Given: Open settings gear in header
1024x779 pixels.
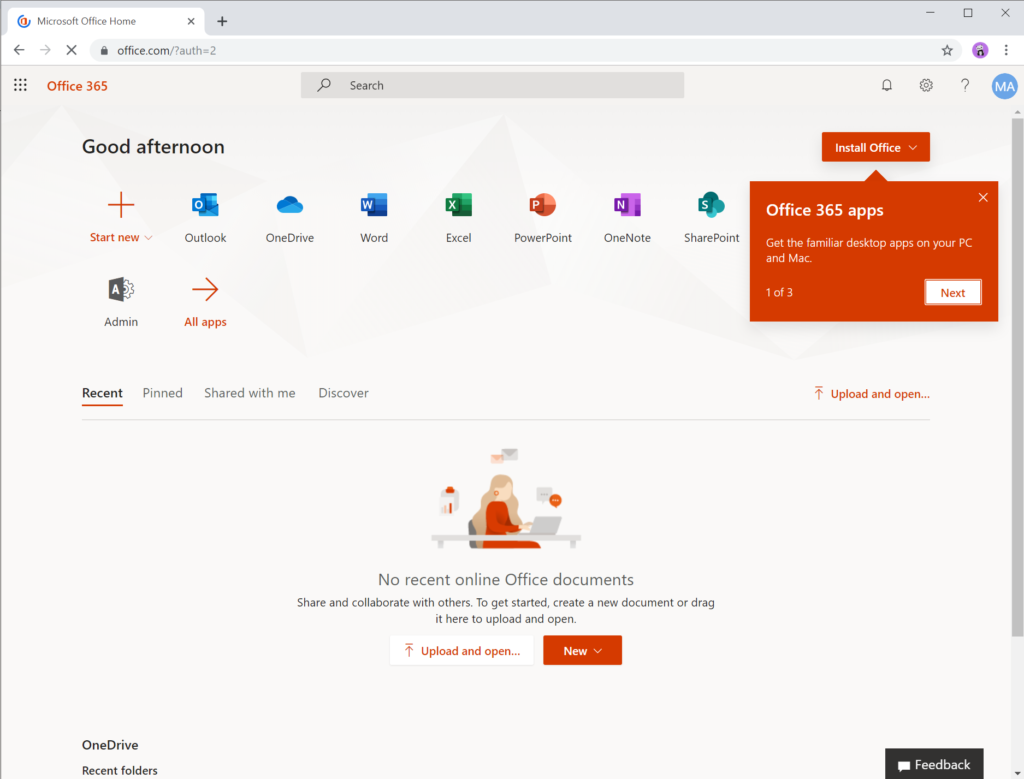Looking at the screenshot, I should [925, 85].
